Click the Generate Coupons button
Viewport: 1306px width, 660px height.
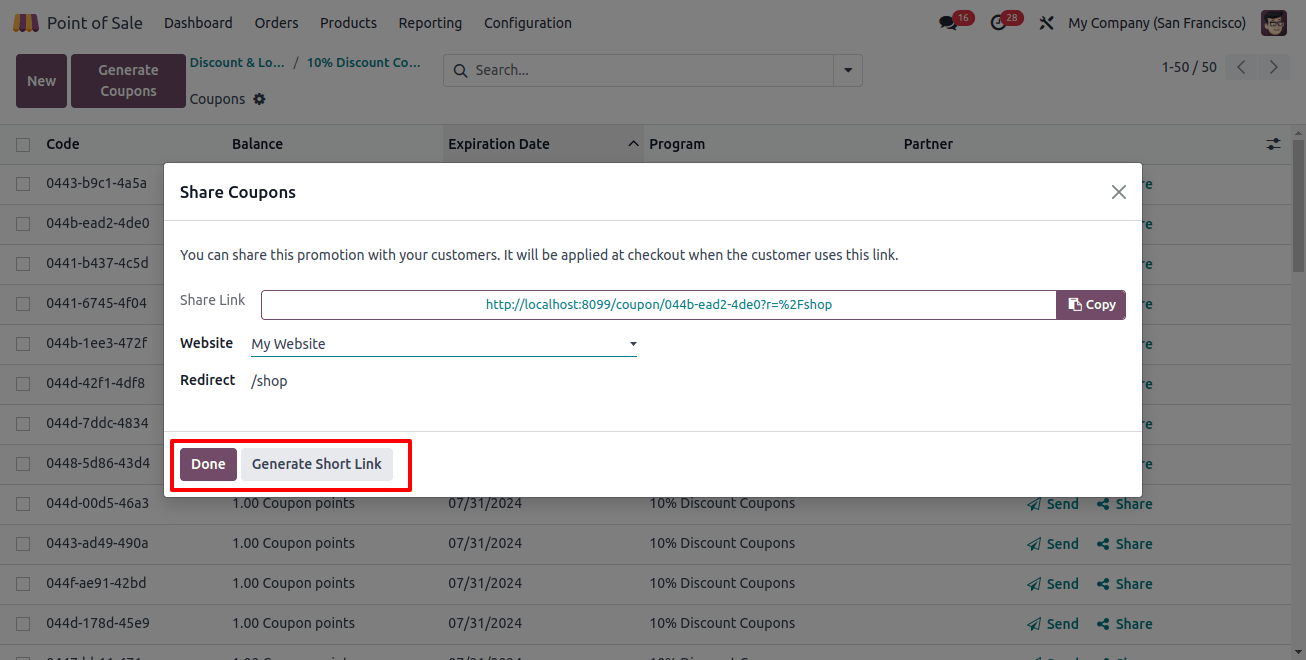pos(128,81)
